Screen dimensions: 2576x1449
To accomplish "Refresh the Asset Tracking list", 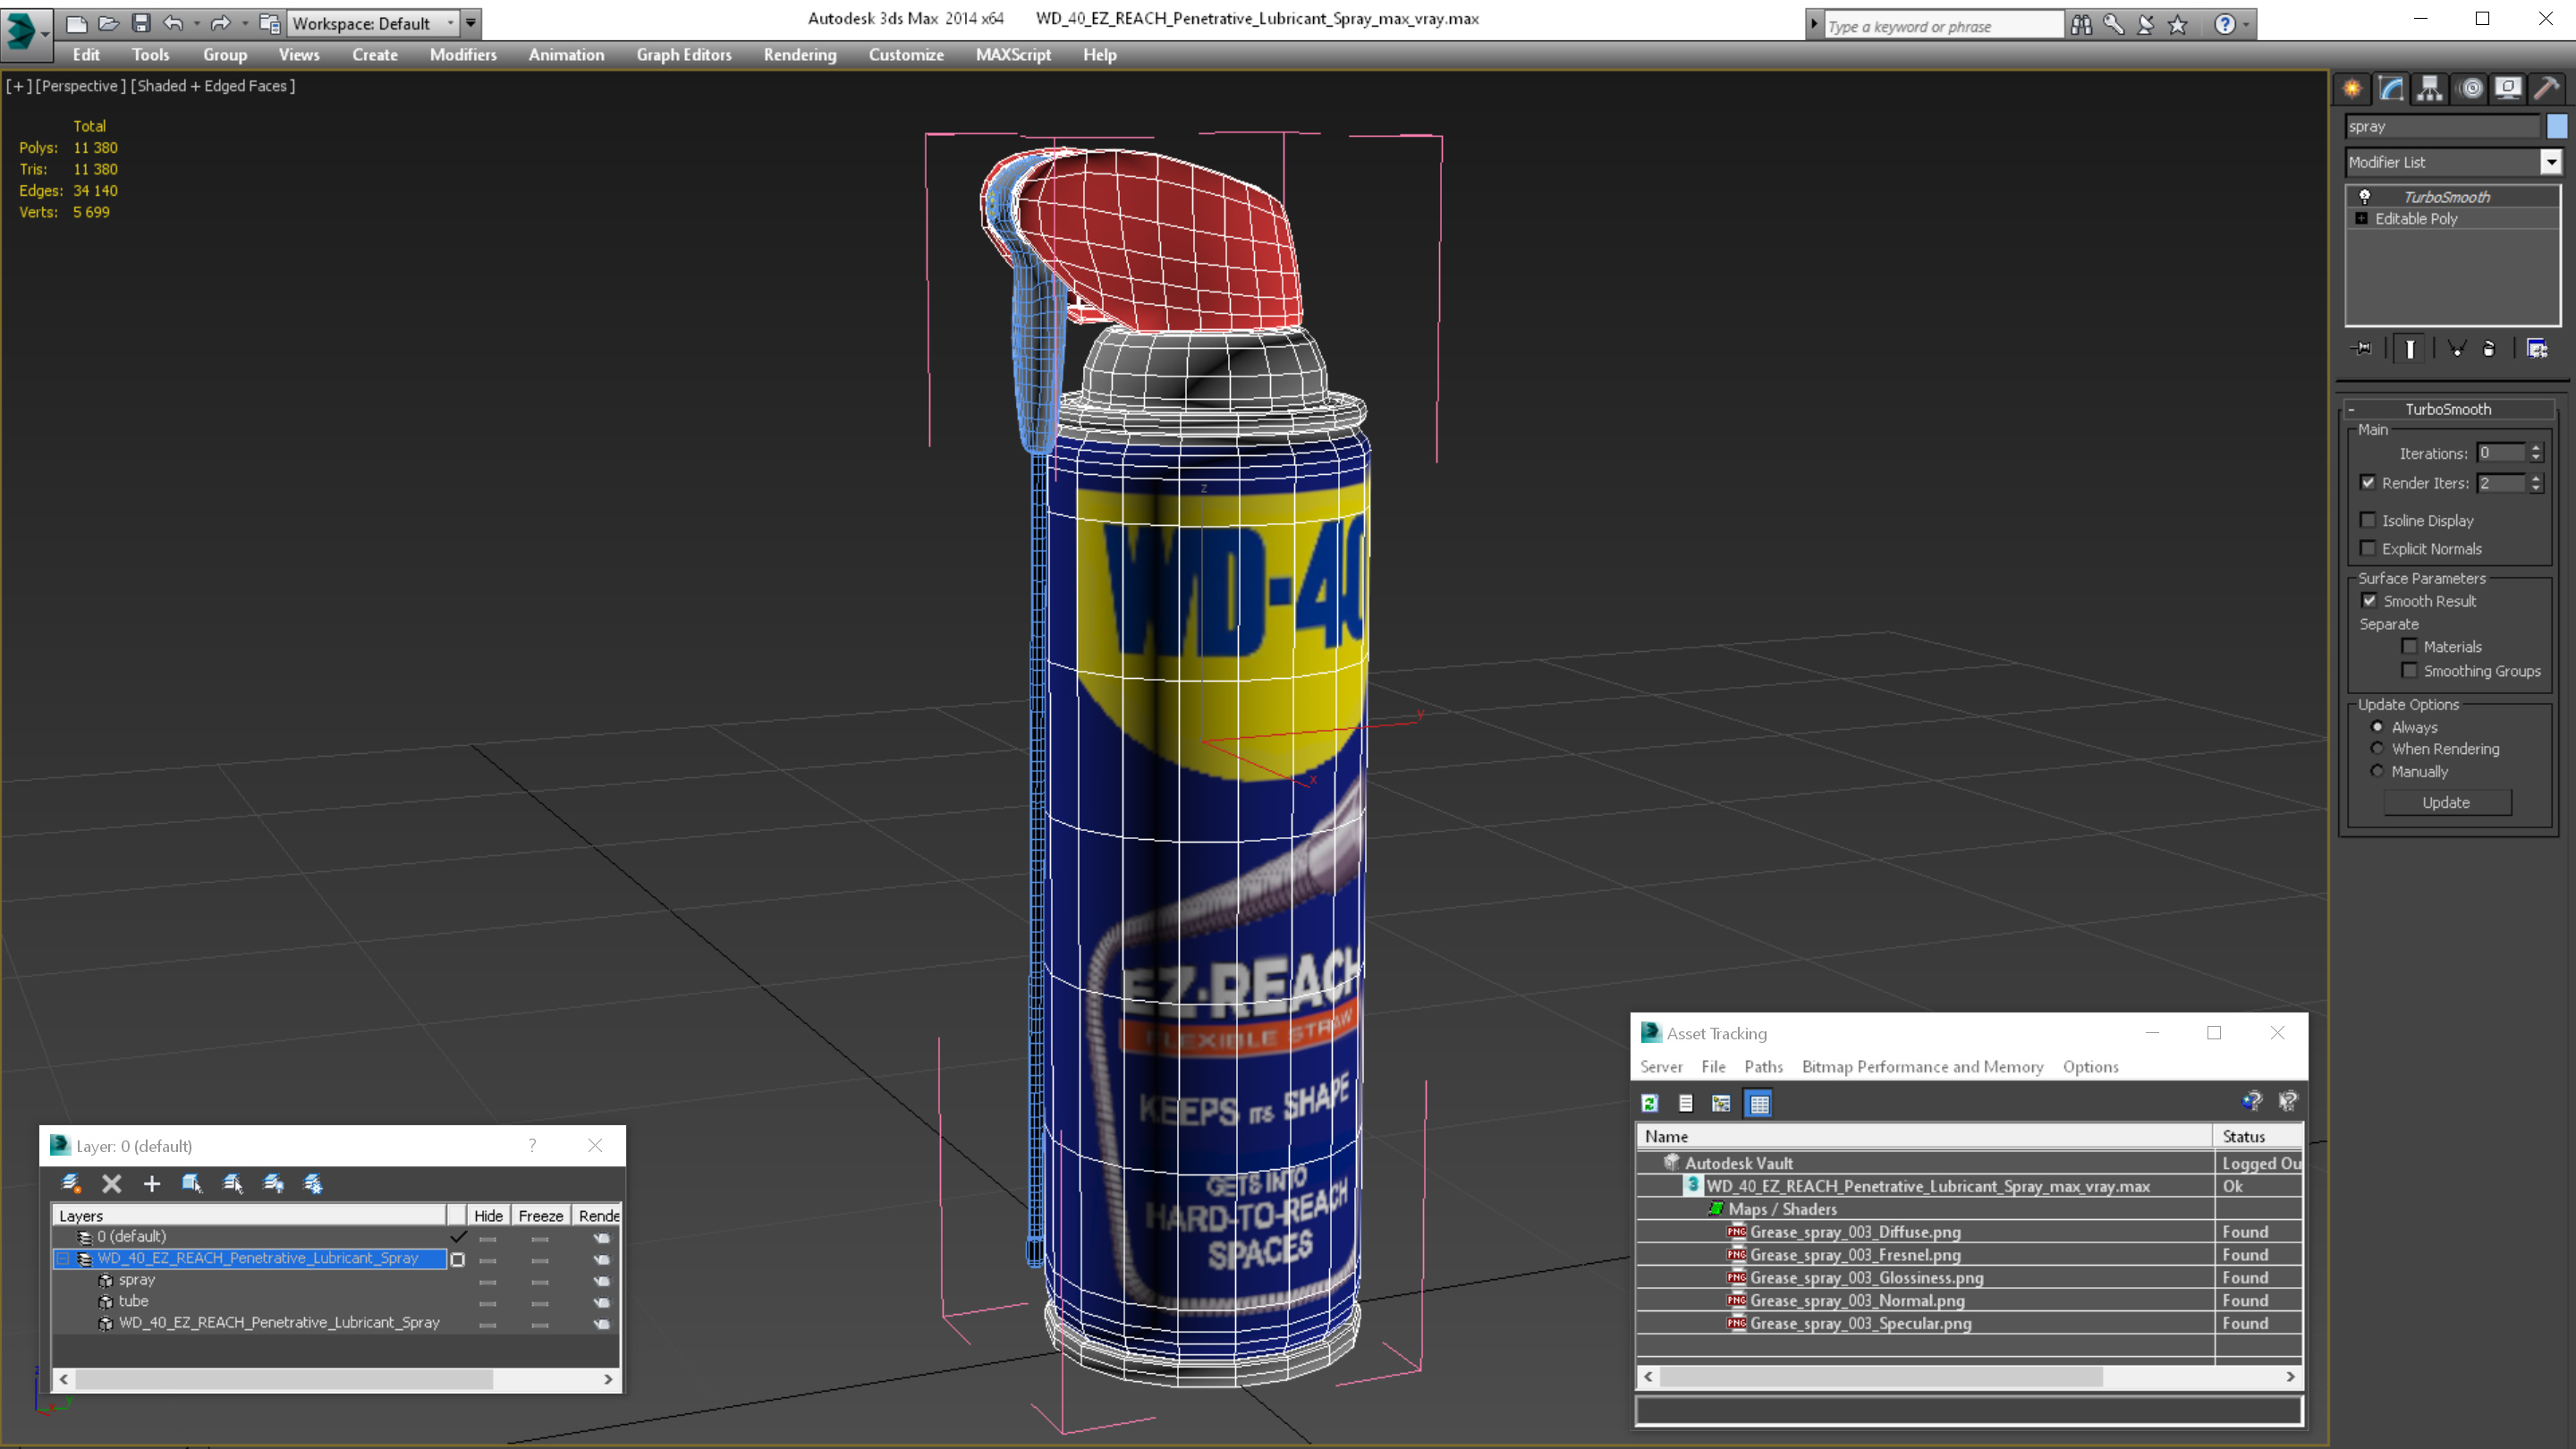I will tap(1650, 1103).
